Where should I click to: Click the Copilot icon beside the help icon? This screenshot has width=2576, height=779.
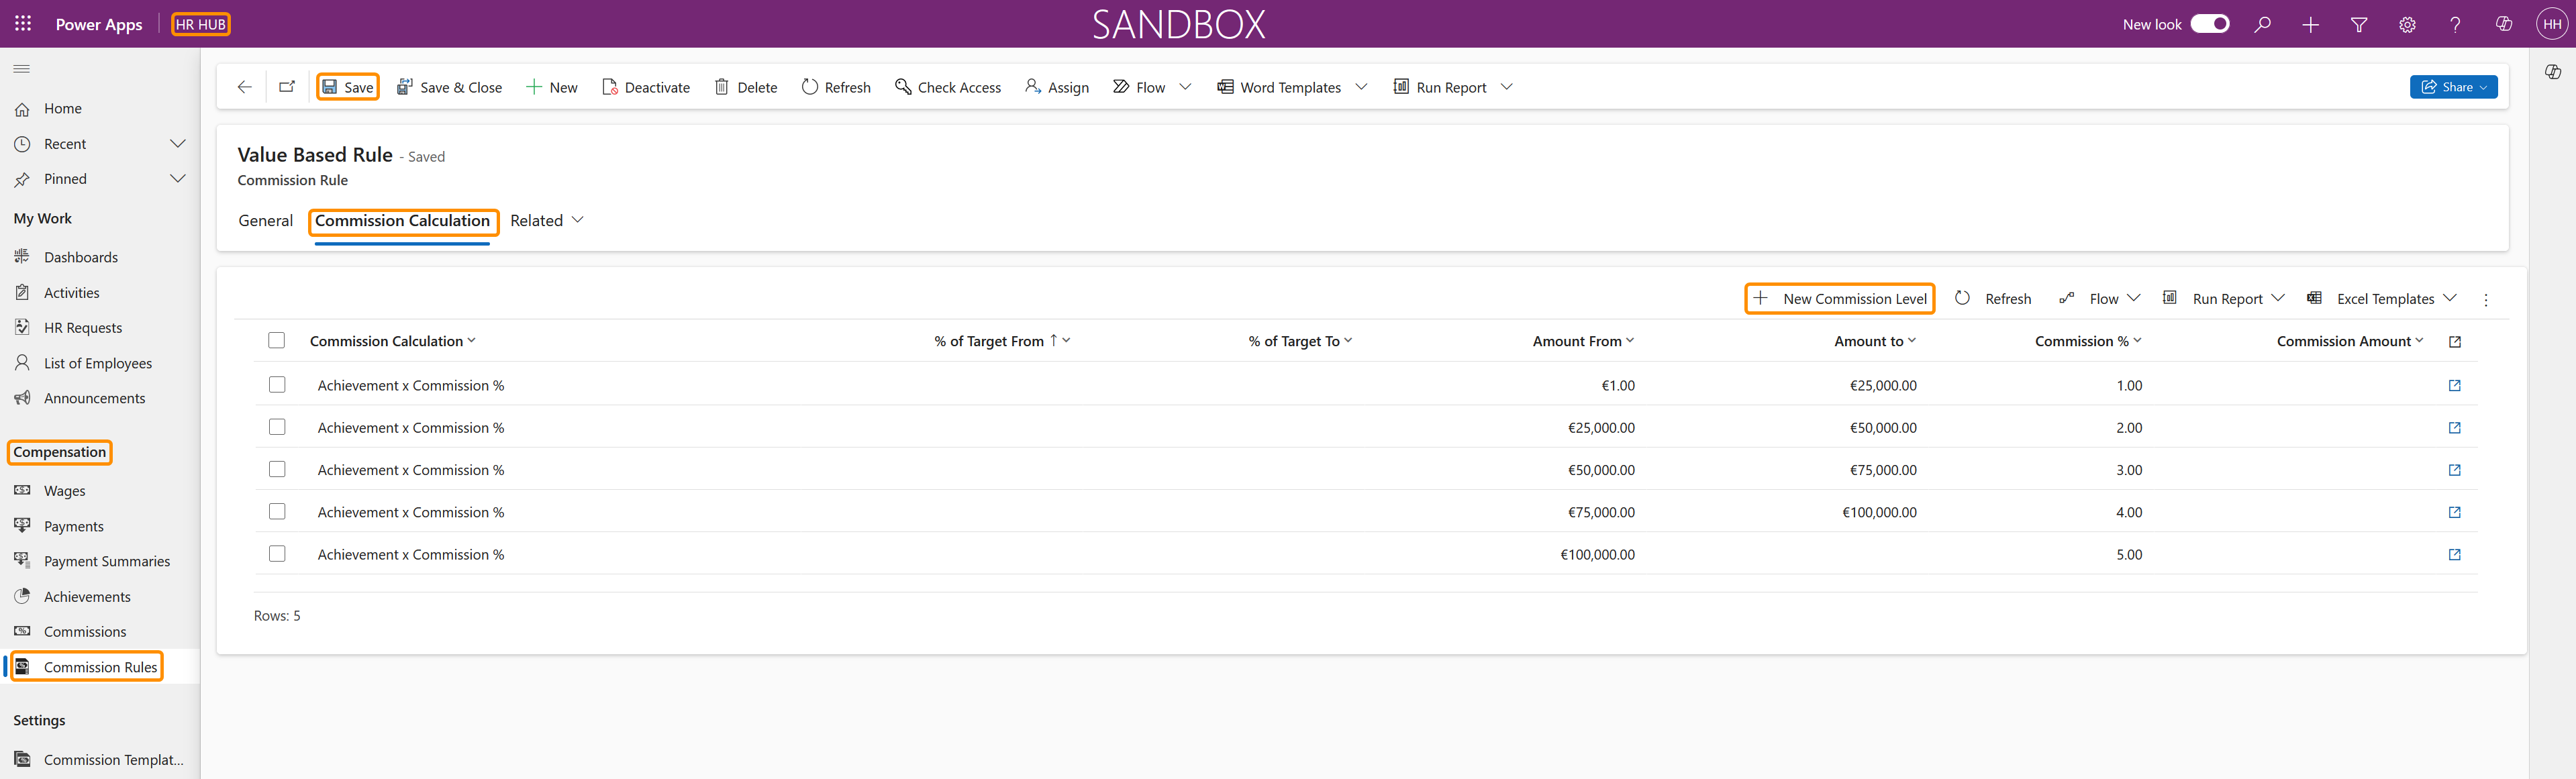coord(2504,24)
